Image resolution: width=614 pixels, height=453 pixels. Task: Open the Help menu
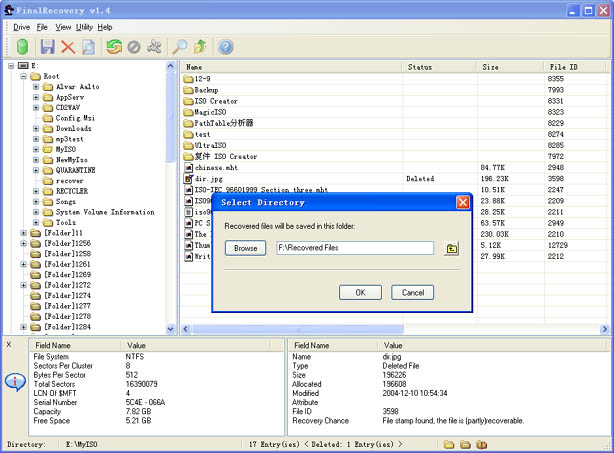click(x=105, y=27)
